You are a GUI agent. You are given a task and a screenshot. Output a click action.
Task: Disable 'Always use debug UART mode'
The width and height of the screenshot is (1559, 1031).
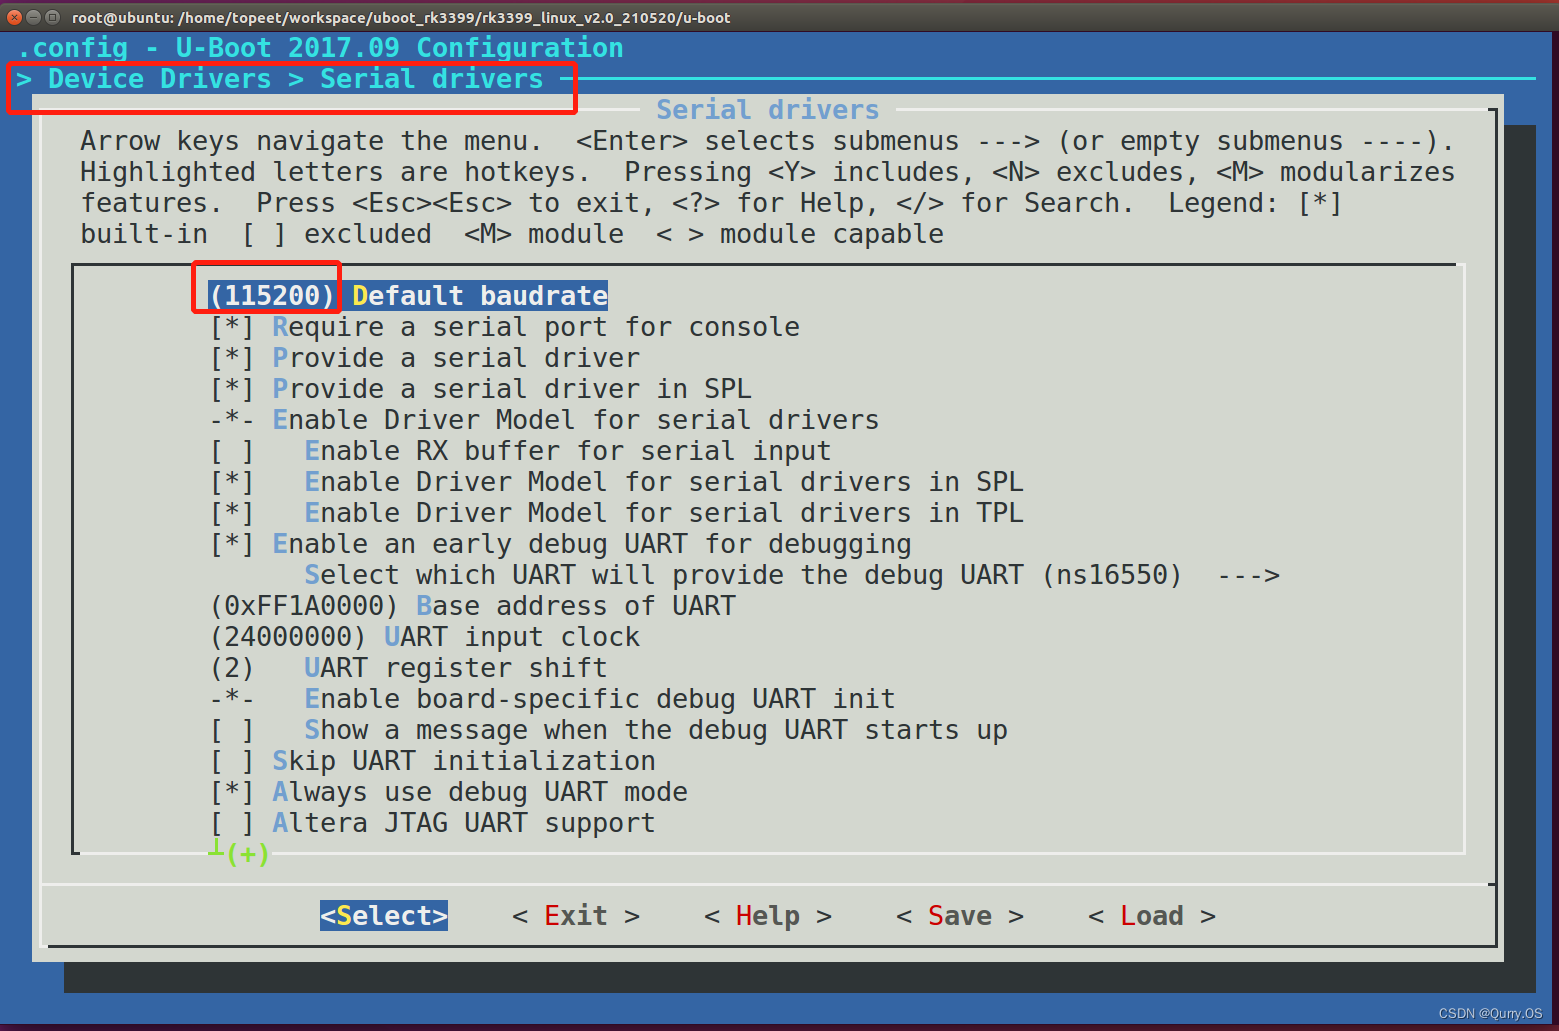[480, 791]
